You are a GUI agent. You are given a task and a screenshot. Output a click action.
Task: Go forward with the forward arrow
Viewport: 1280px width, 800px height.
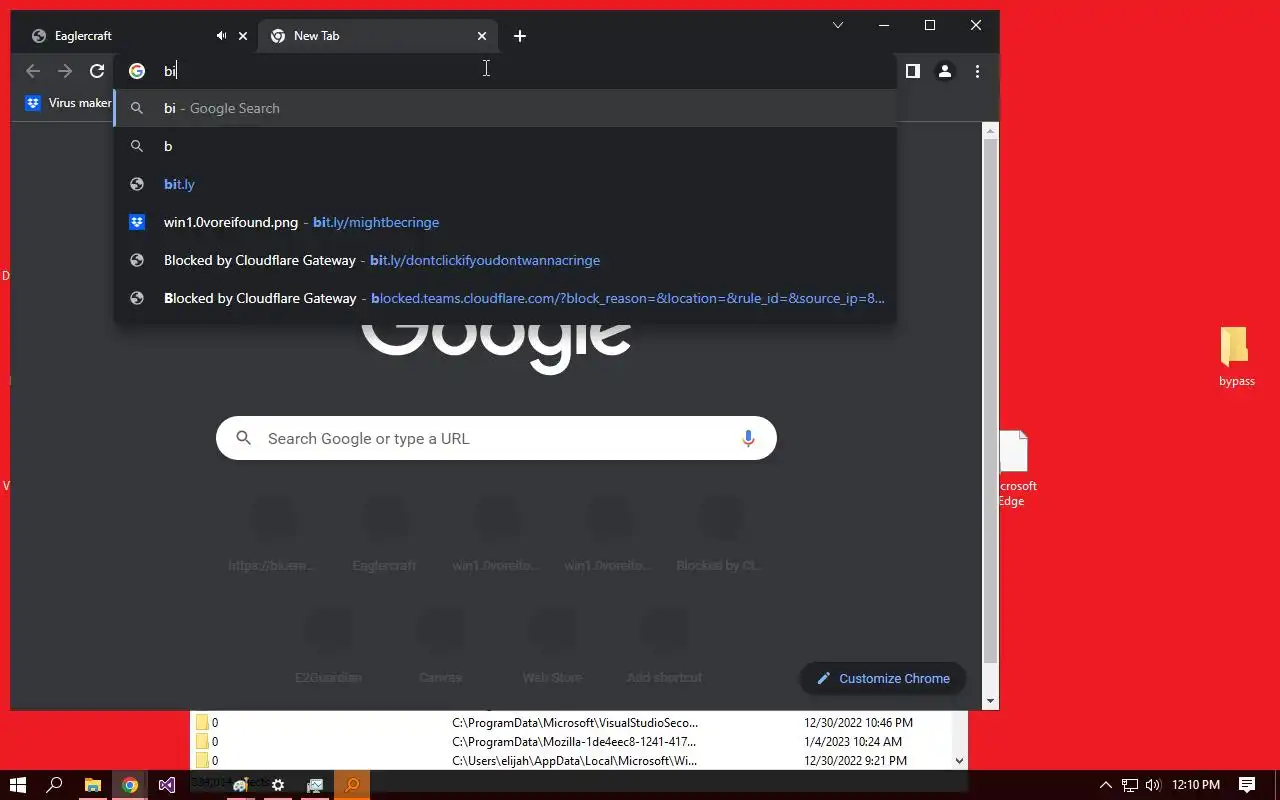point(65,71)
